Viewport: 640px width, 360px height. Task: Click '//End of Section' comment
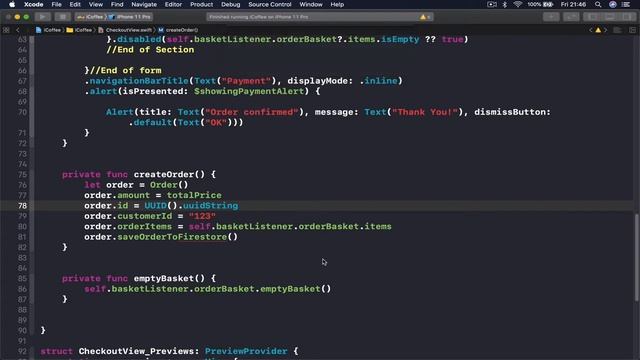(150, 50)
